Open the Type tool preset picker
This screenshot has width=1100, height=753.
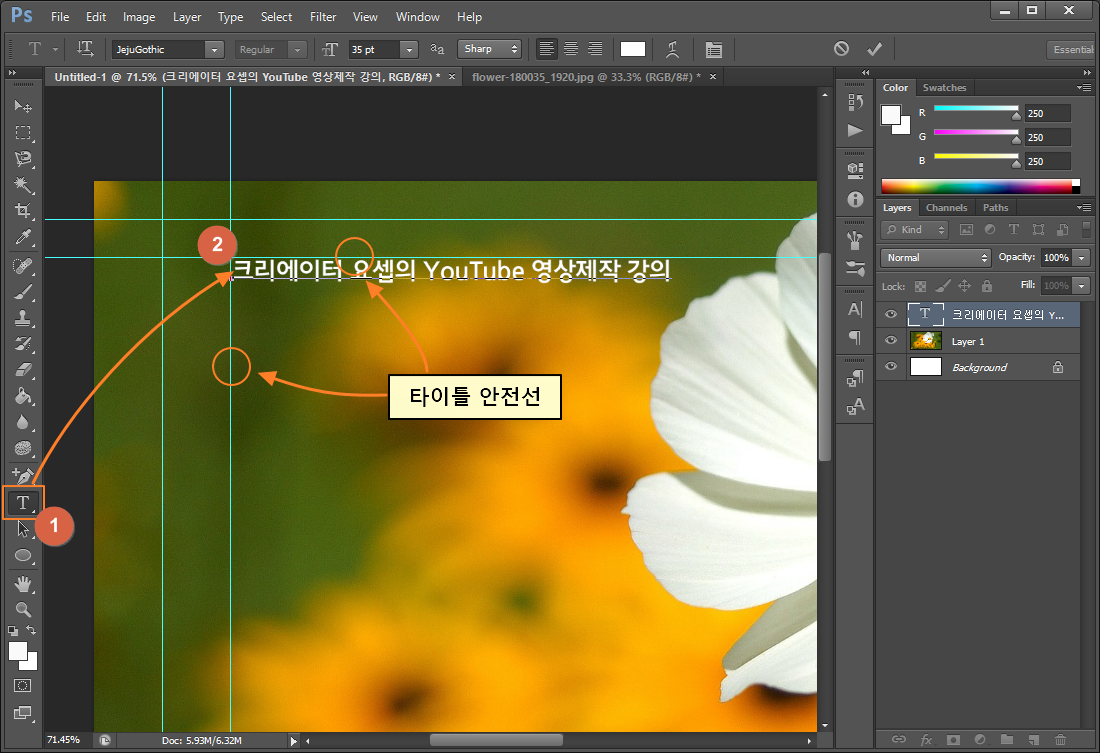[x=41, y=49]
